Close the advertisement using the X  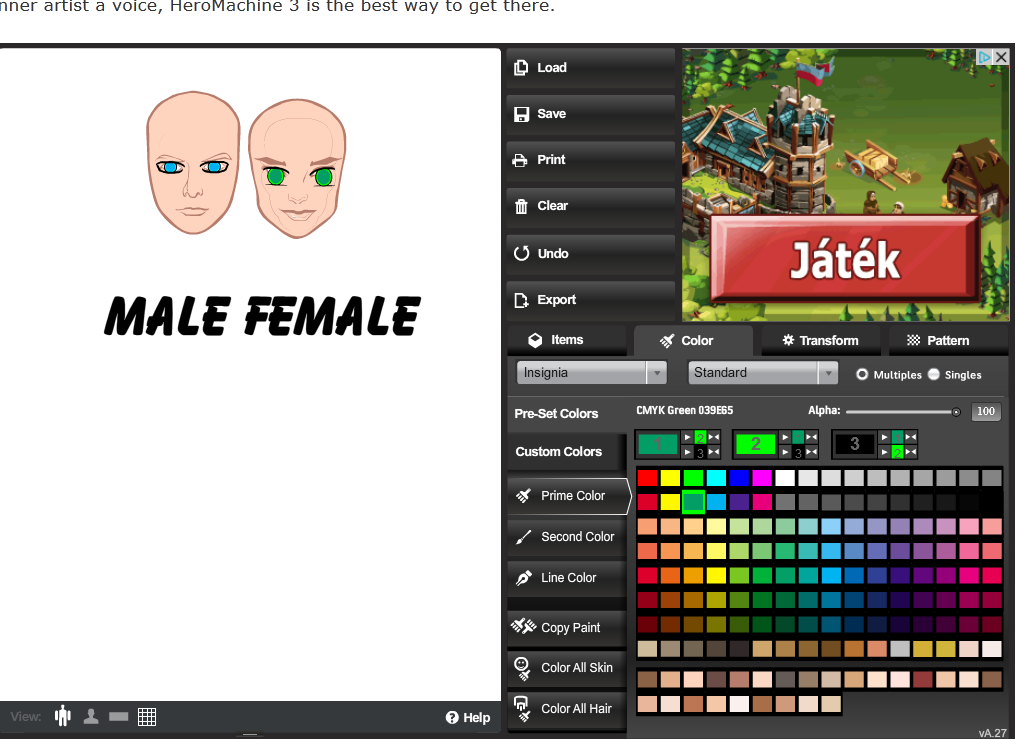1001,57
